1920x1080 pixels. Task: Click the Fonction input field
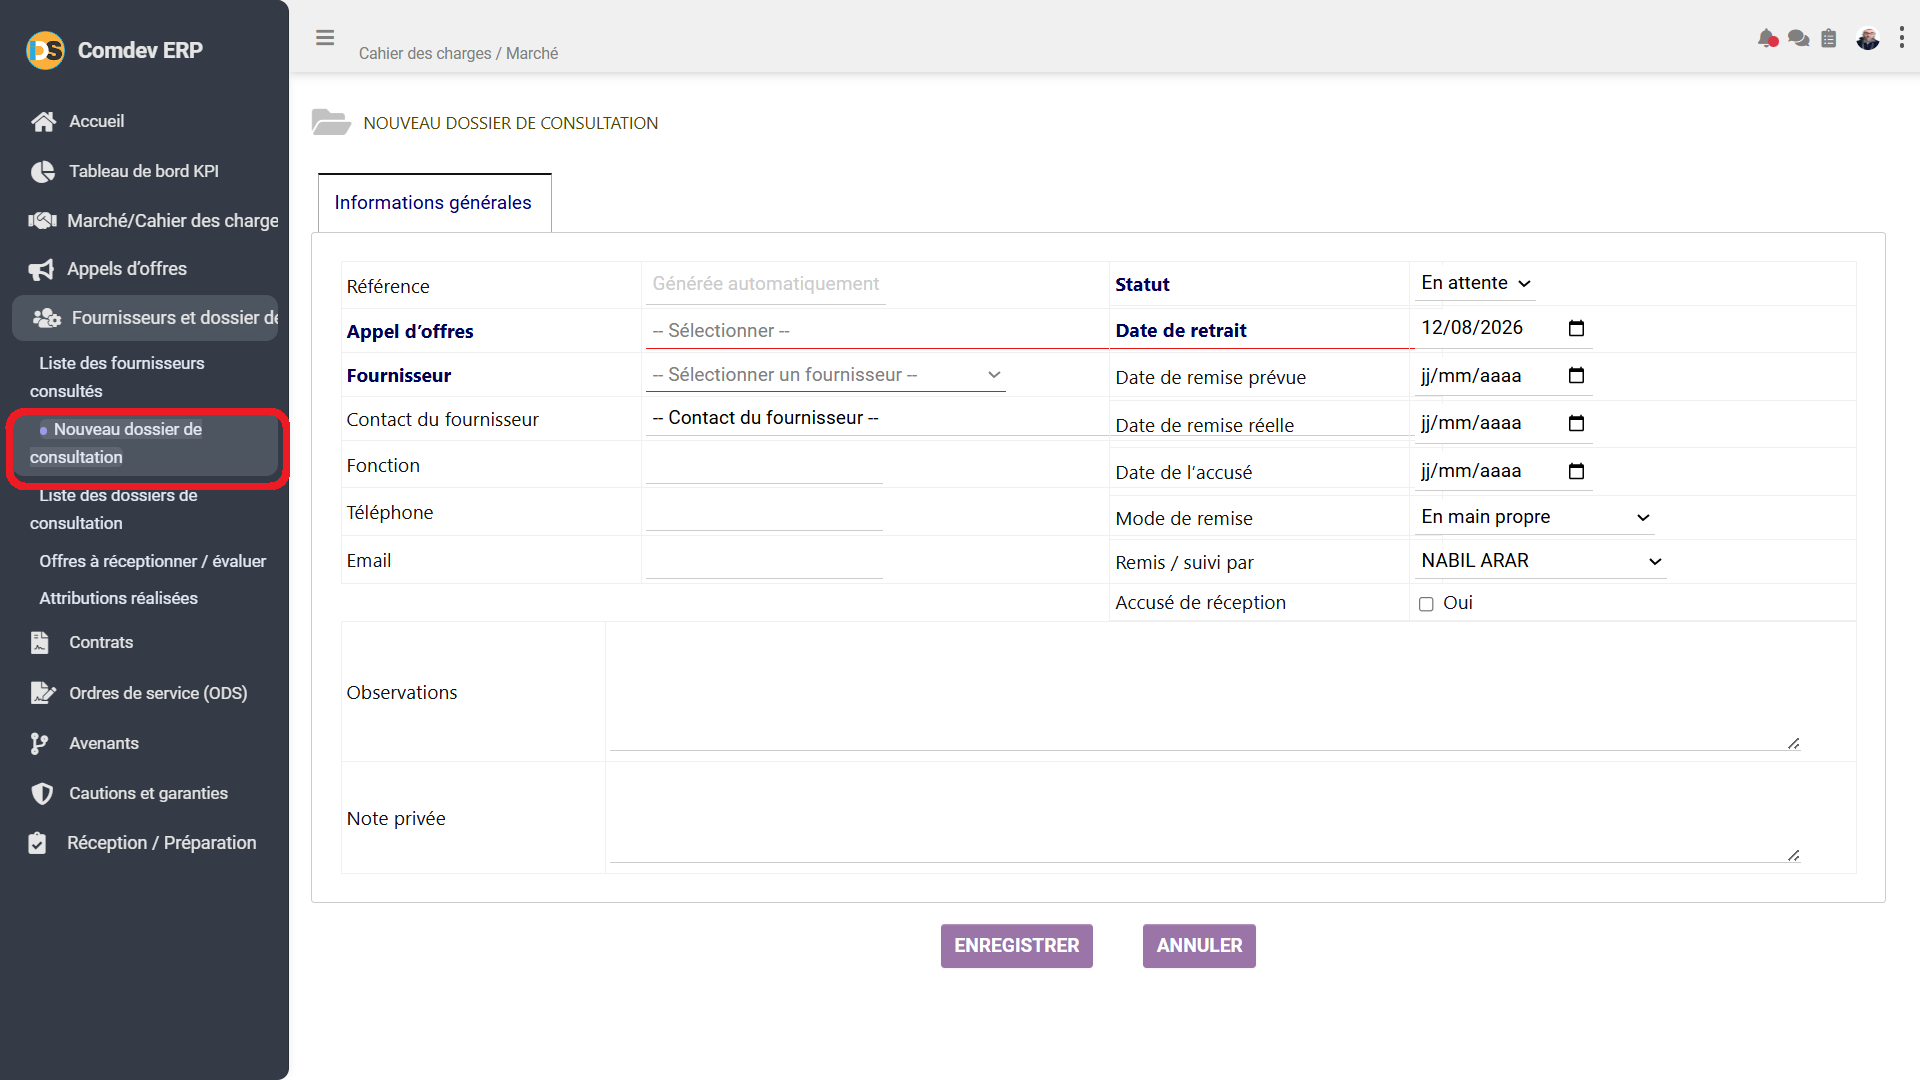point(764,466)
